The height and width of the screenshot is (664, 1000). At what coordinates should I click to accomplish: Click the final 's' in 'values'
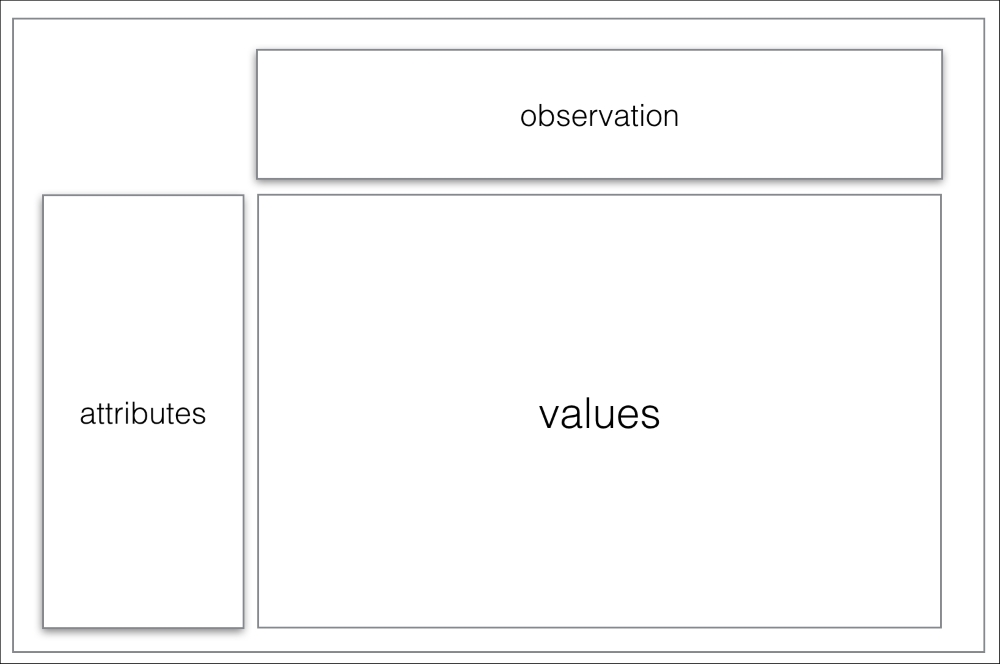[651, 417]
